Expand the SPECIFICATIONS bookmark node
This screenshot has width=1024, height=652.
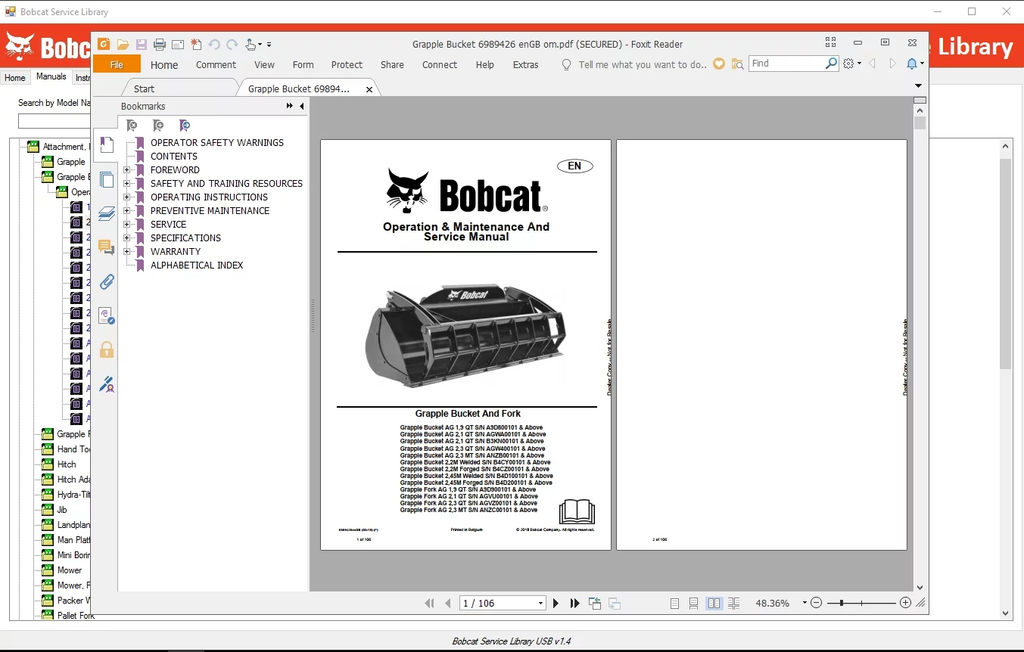coord(127,238)
